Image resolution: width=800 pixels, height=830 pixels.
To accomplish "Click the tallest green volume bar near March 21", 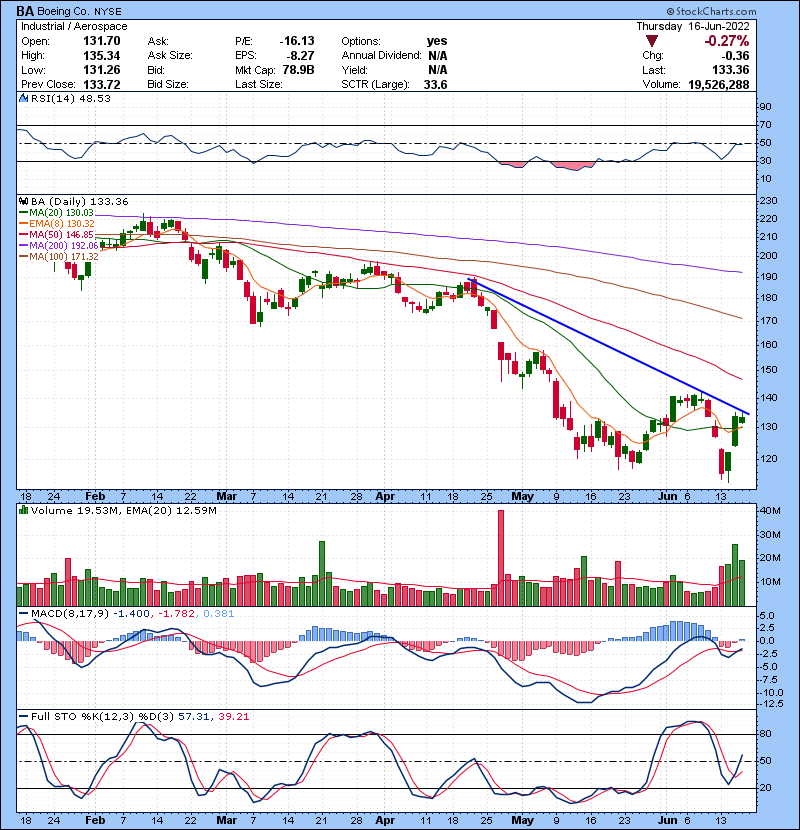I will 321,573.
